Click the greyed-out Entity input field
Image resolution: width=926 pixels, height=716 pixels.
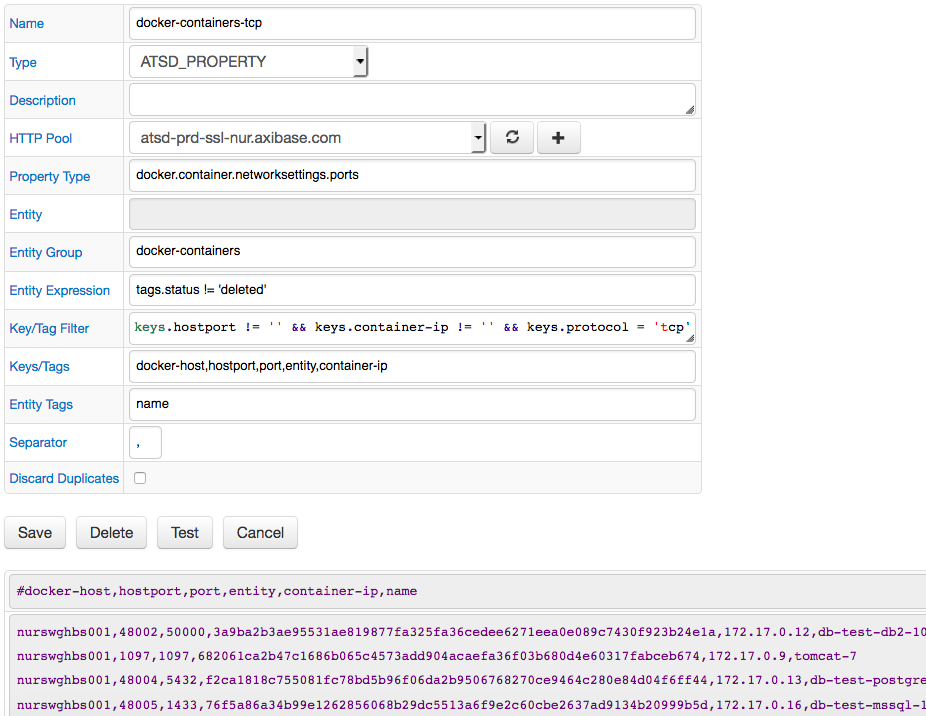pos(412,214)
